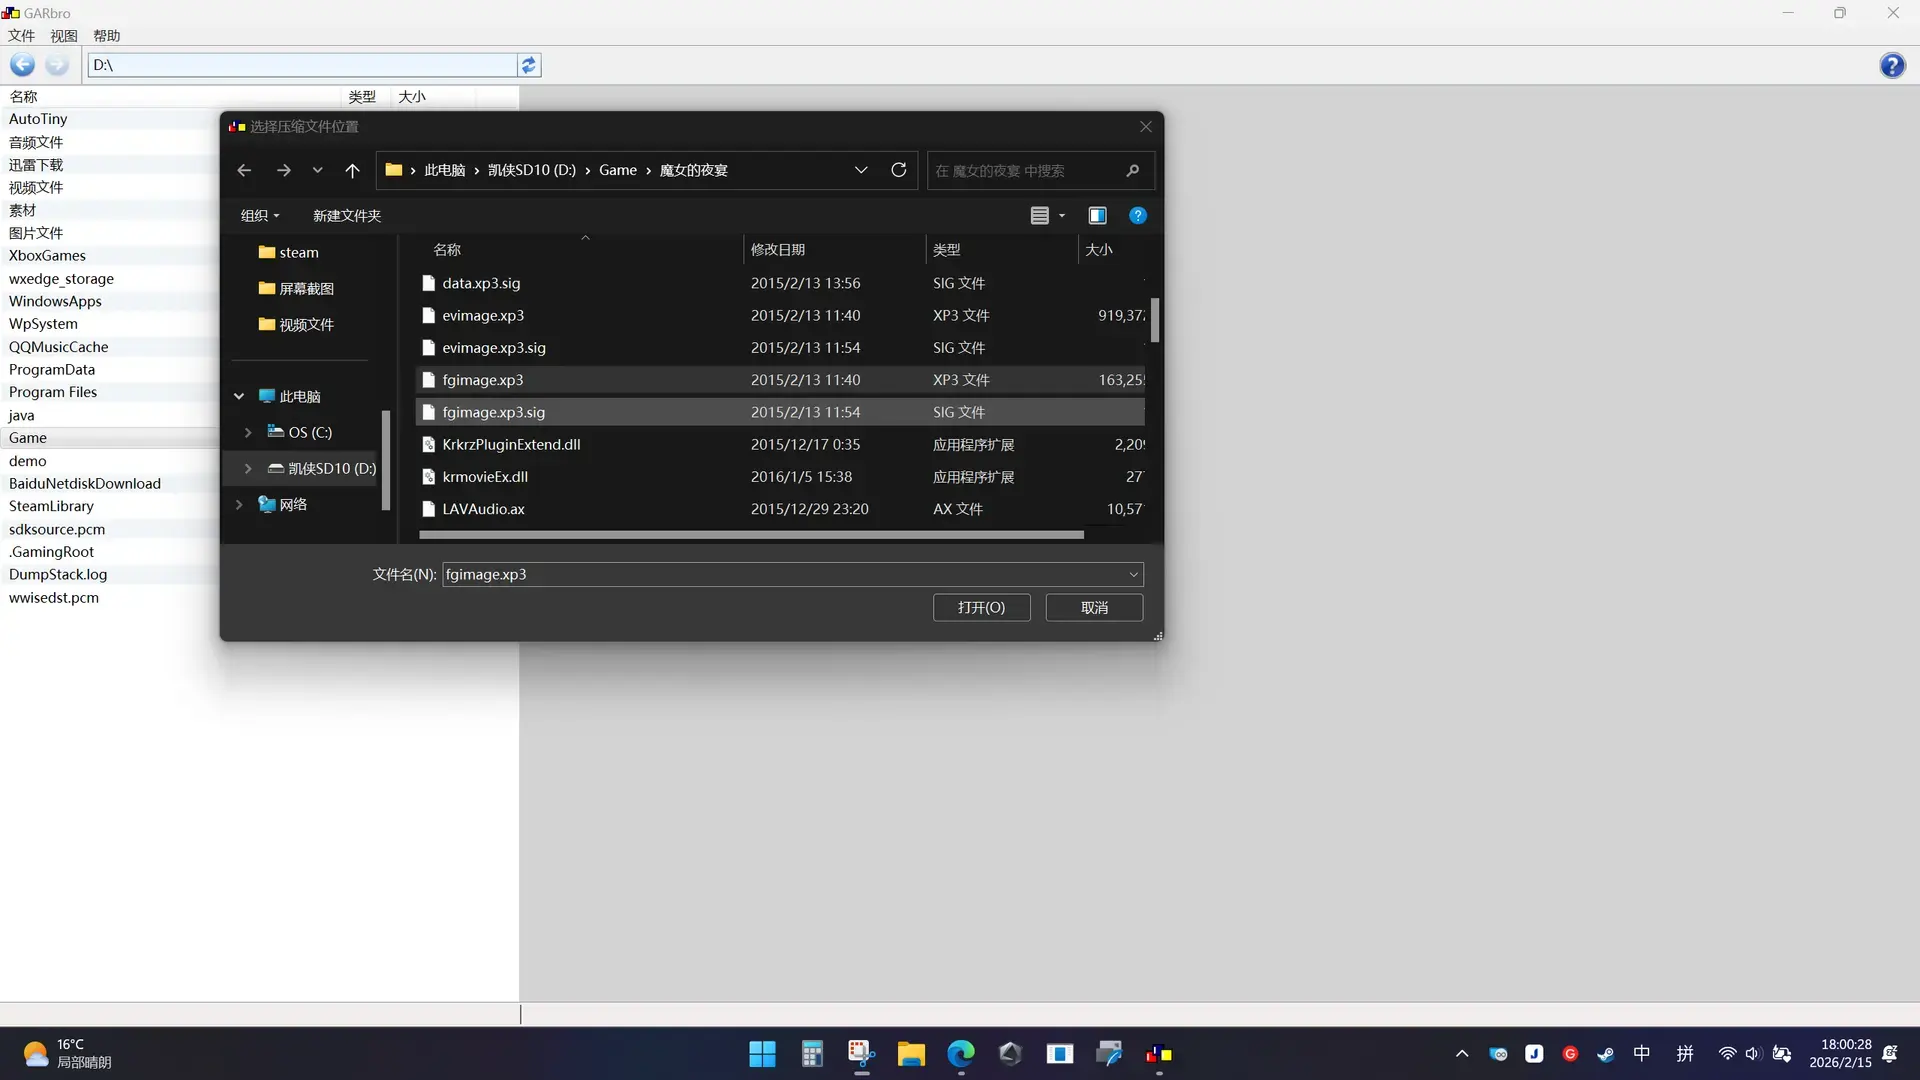This screenshot has height=1080, width=1920.
Task: Open address bar history dropdown
Action: tap(861, 170)
